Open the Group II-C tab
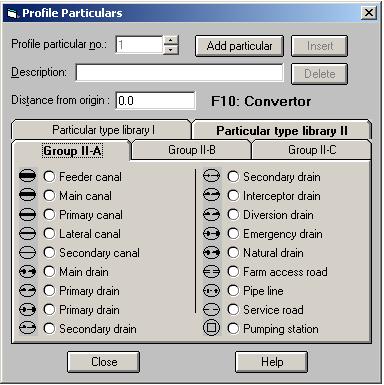The height and width of the screenshot is (385, 384). (x=312, y=150)
